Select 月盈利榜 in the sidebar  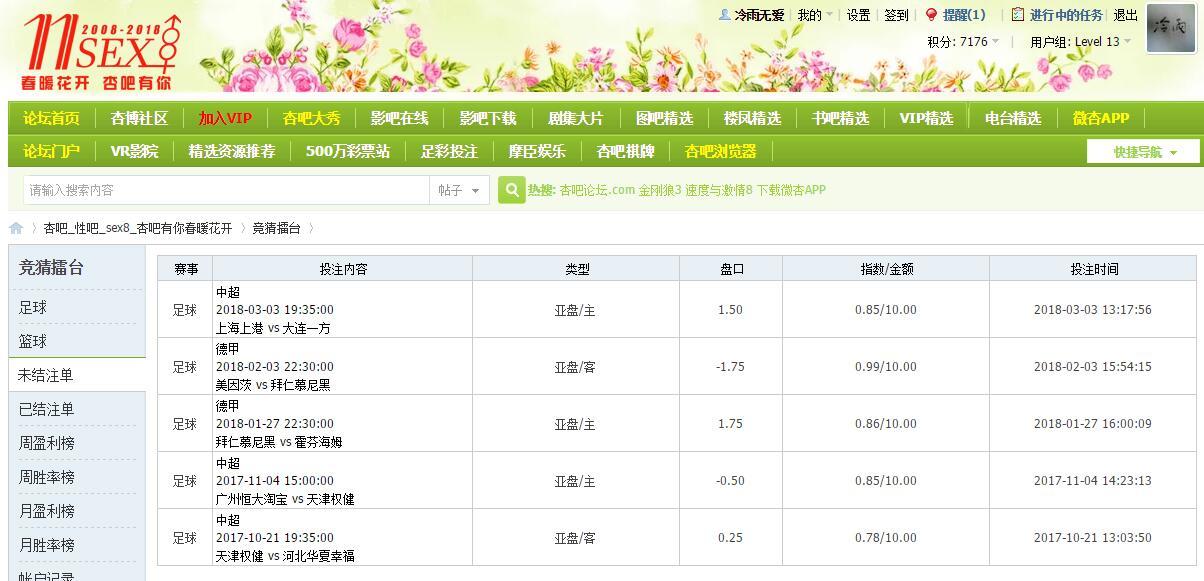[x=46, y=511]
